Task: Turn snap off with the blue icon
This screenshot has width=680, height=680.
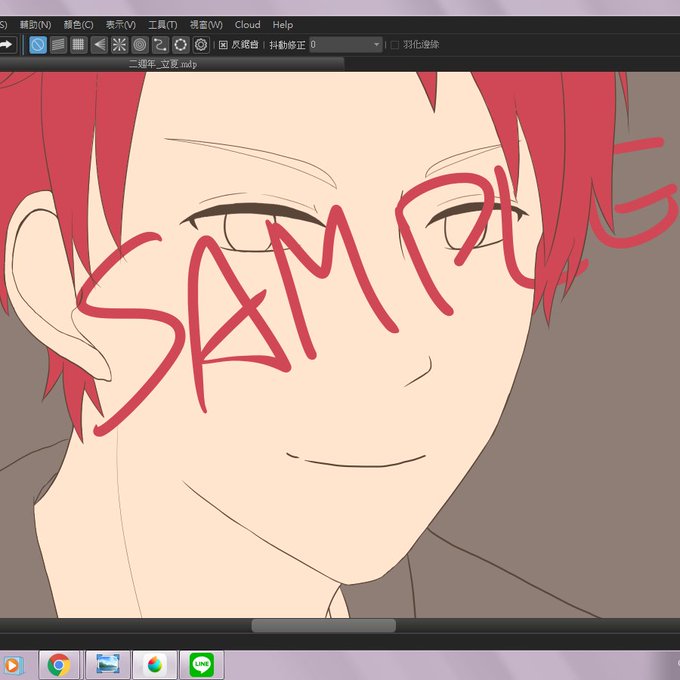Action: pyautogui.click(x=38, y=45)
